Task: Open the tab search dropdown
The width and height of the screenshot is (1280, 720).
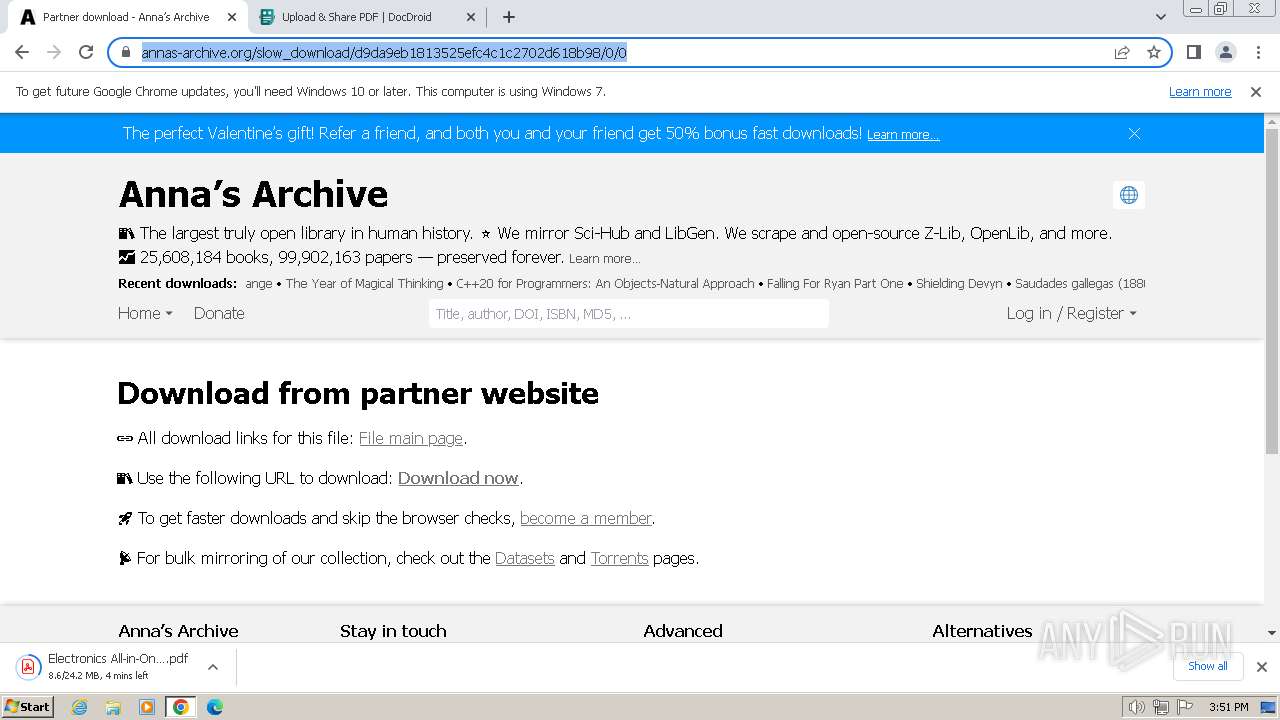Action: coord(1160,17)
